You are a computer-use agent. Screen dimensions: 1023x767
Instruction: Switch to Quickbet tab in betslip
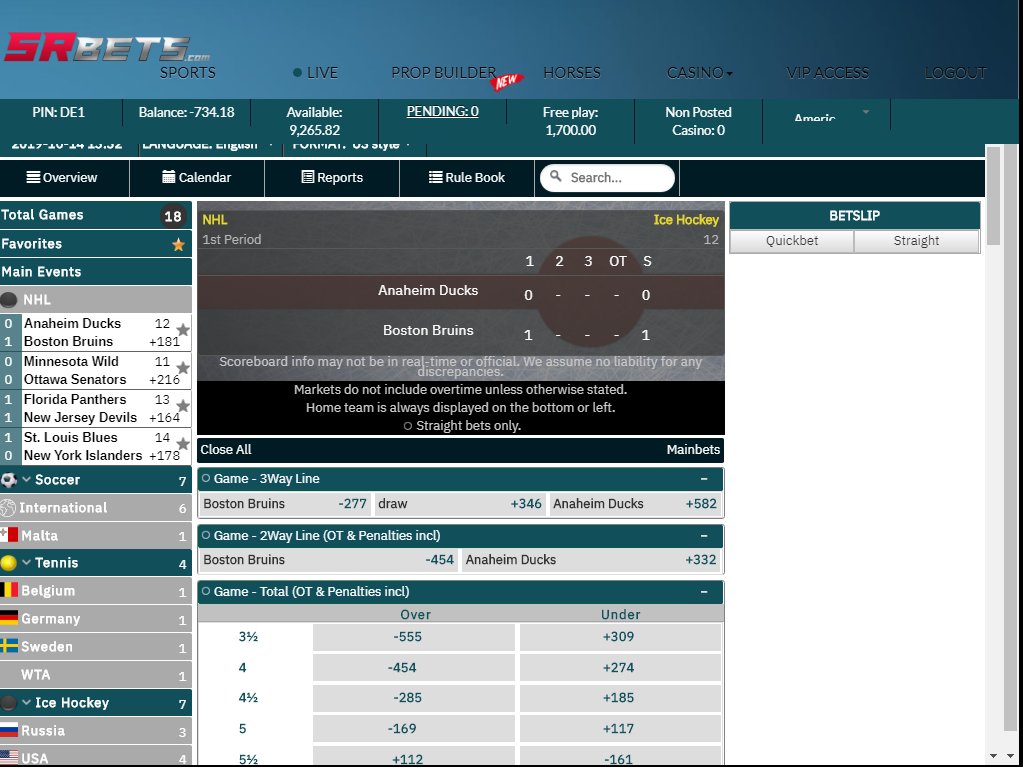792,241
